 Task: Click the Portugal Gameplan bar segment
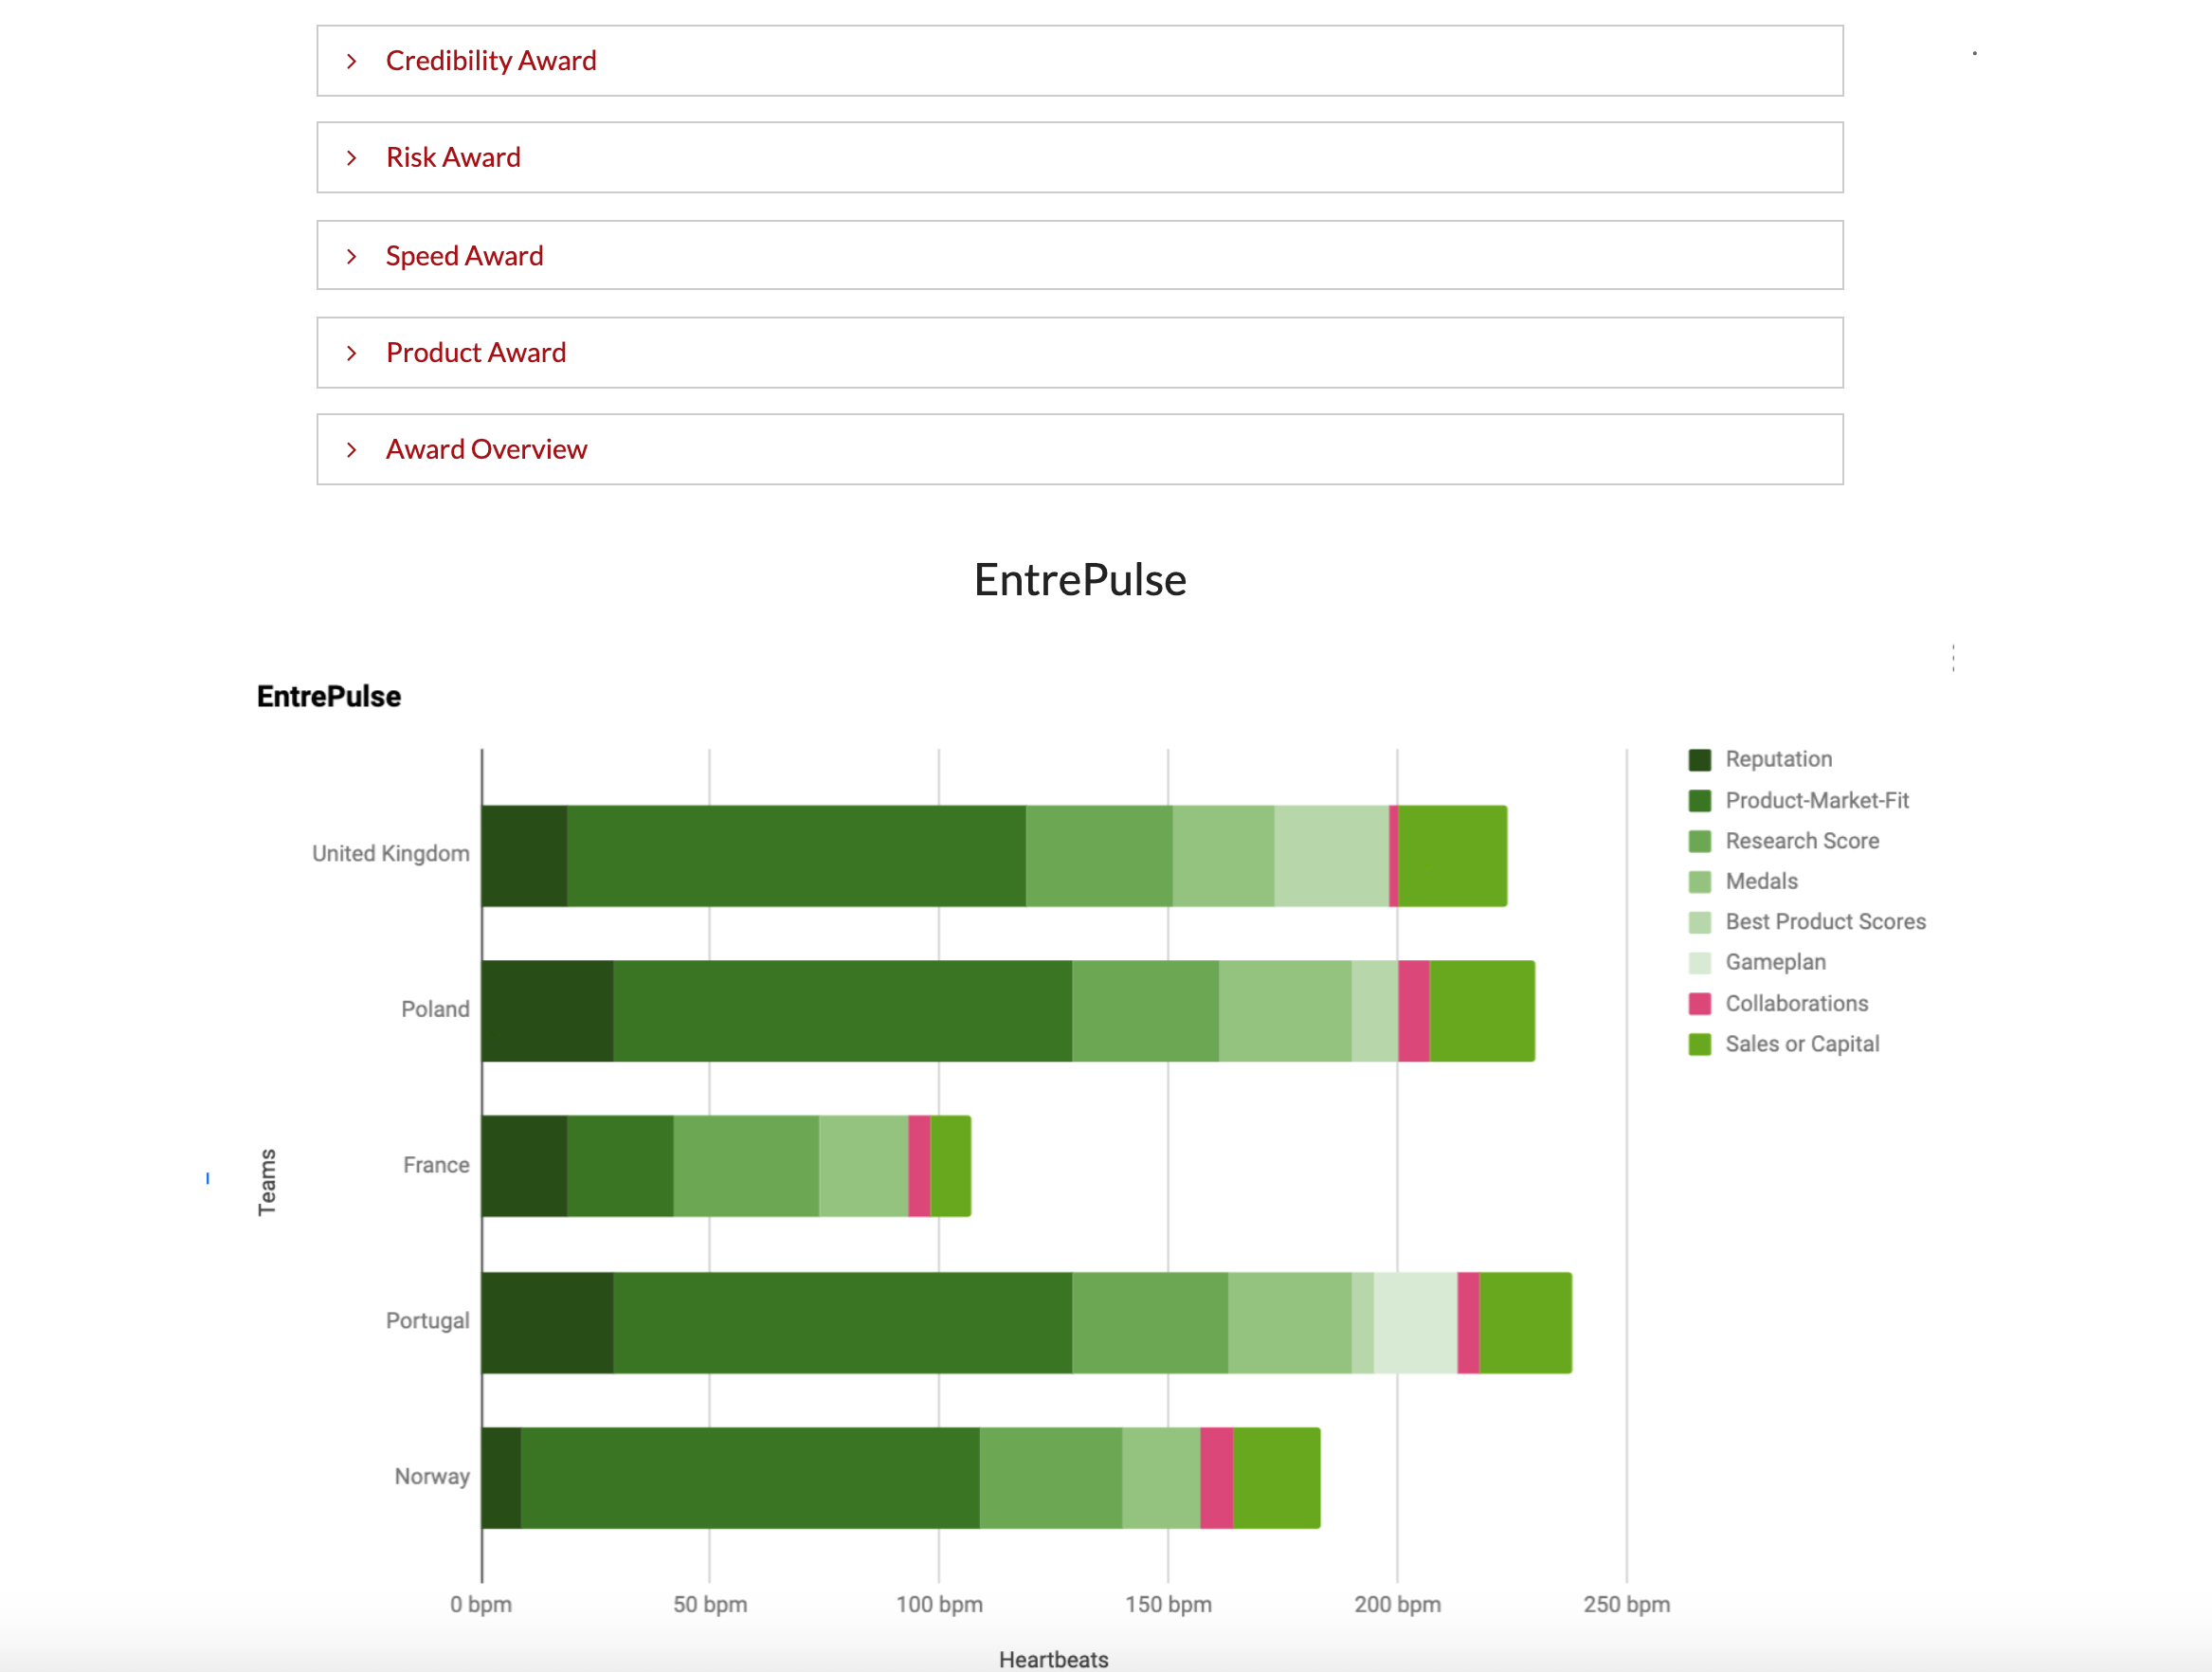click(1416, 1323)
